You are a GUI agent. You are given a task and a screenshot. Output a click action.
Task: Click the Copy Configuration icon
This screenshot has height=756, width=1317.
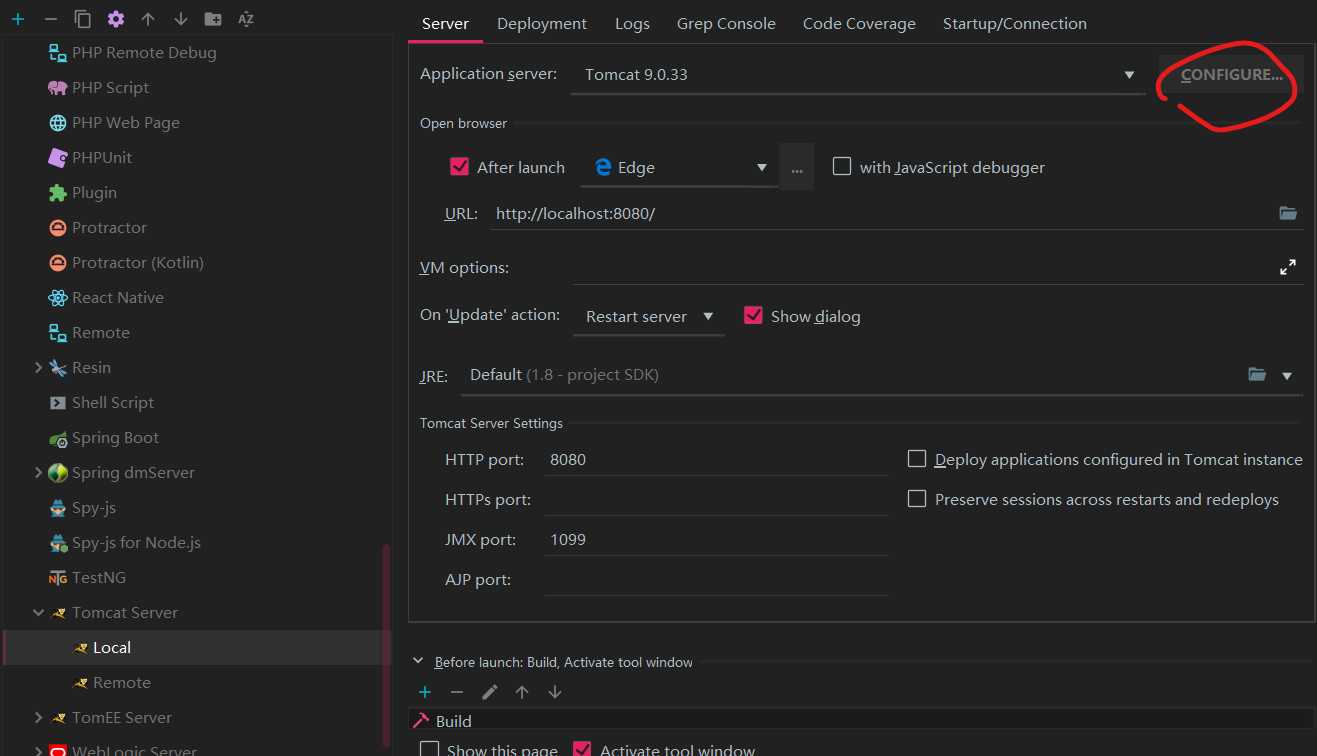[83, 19]
